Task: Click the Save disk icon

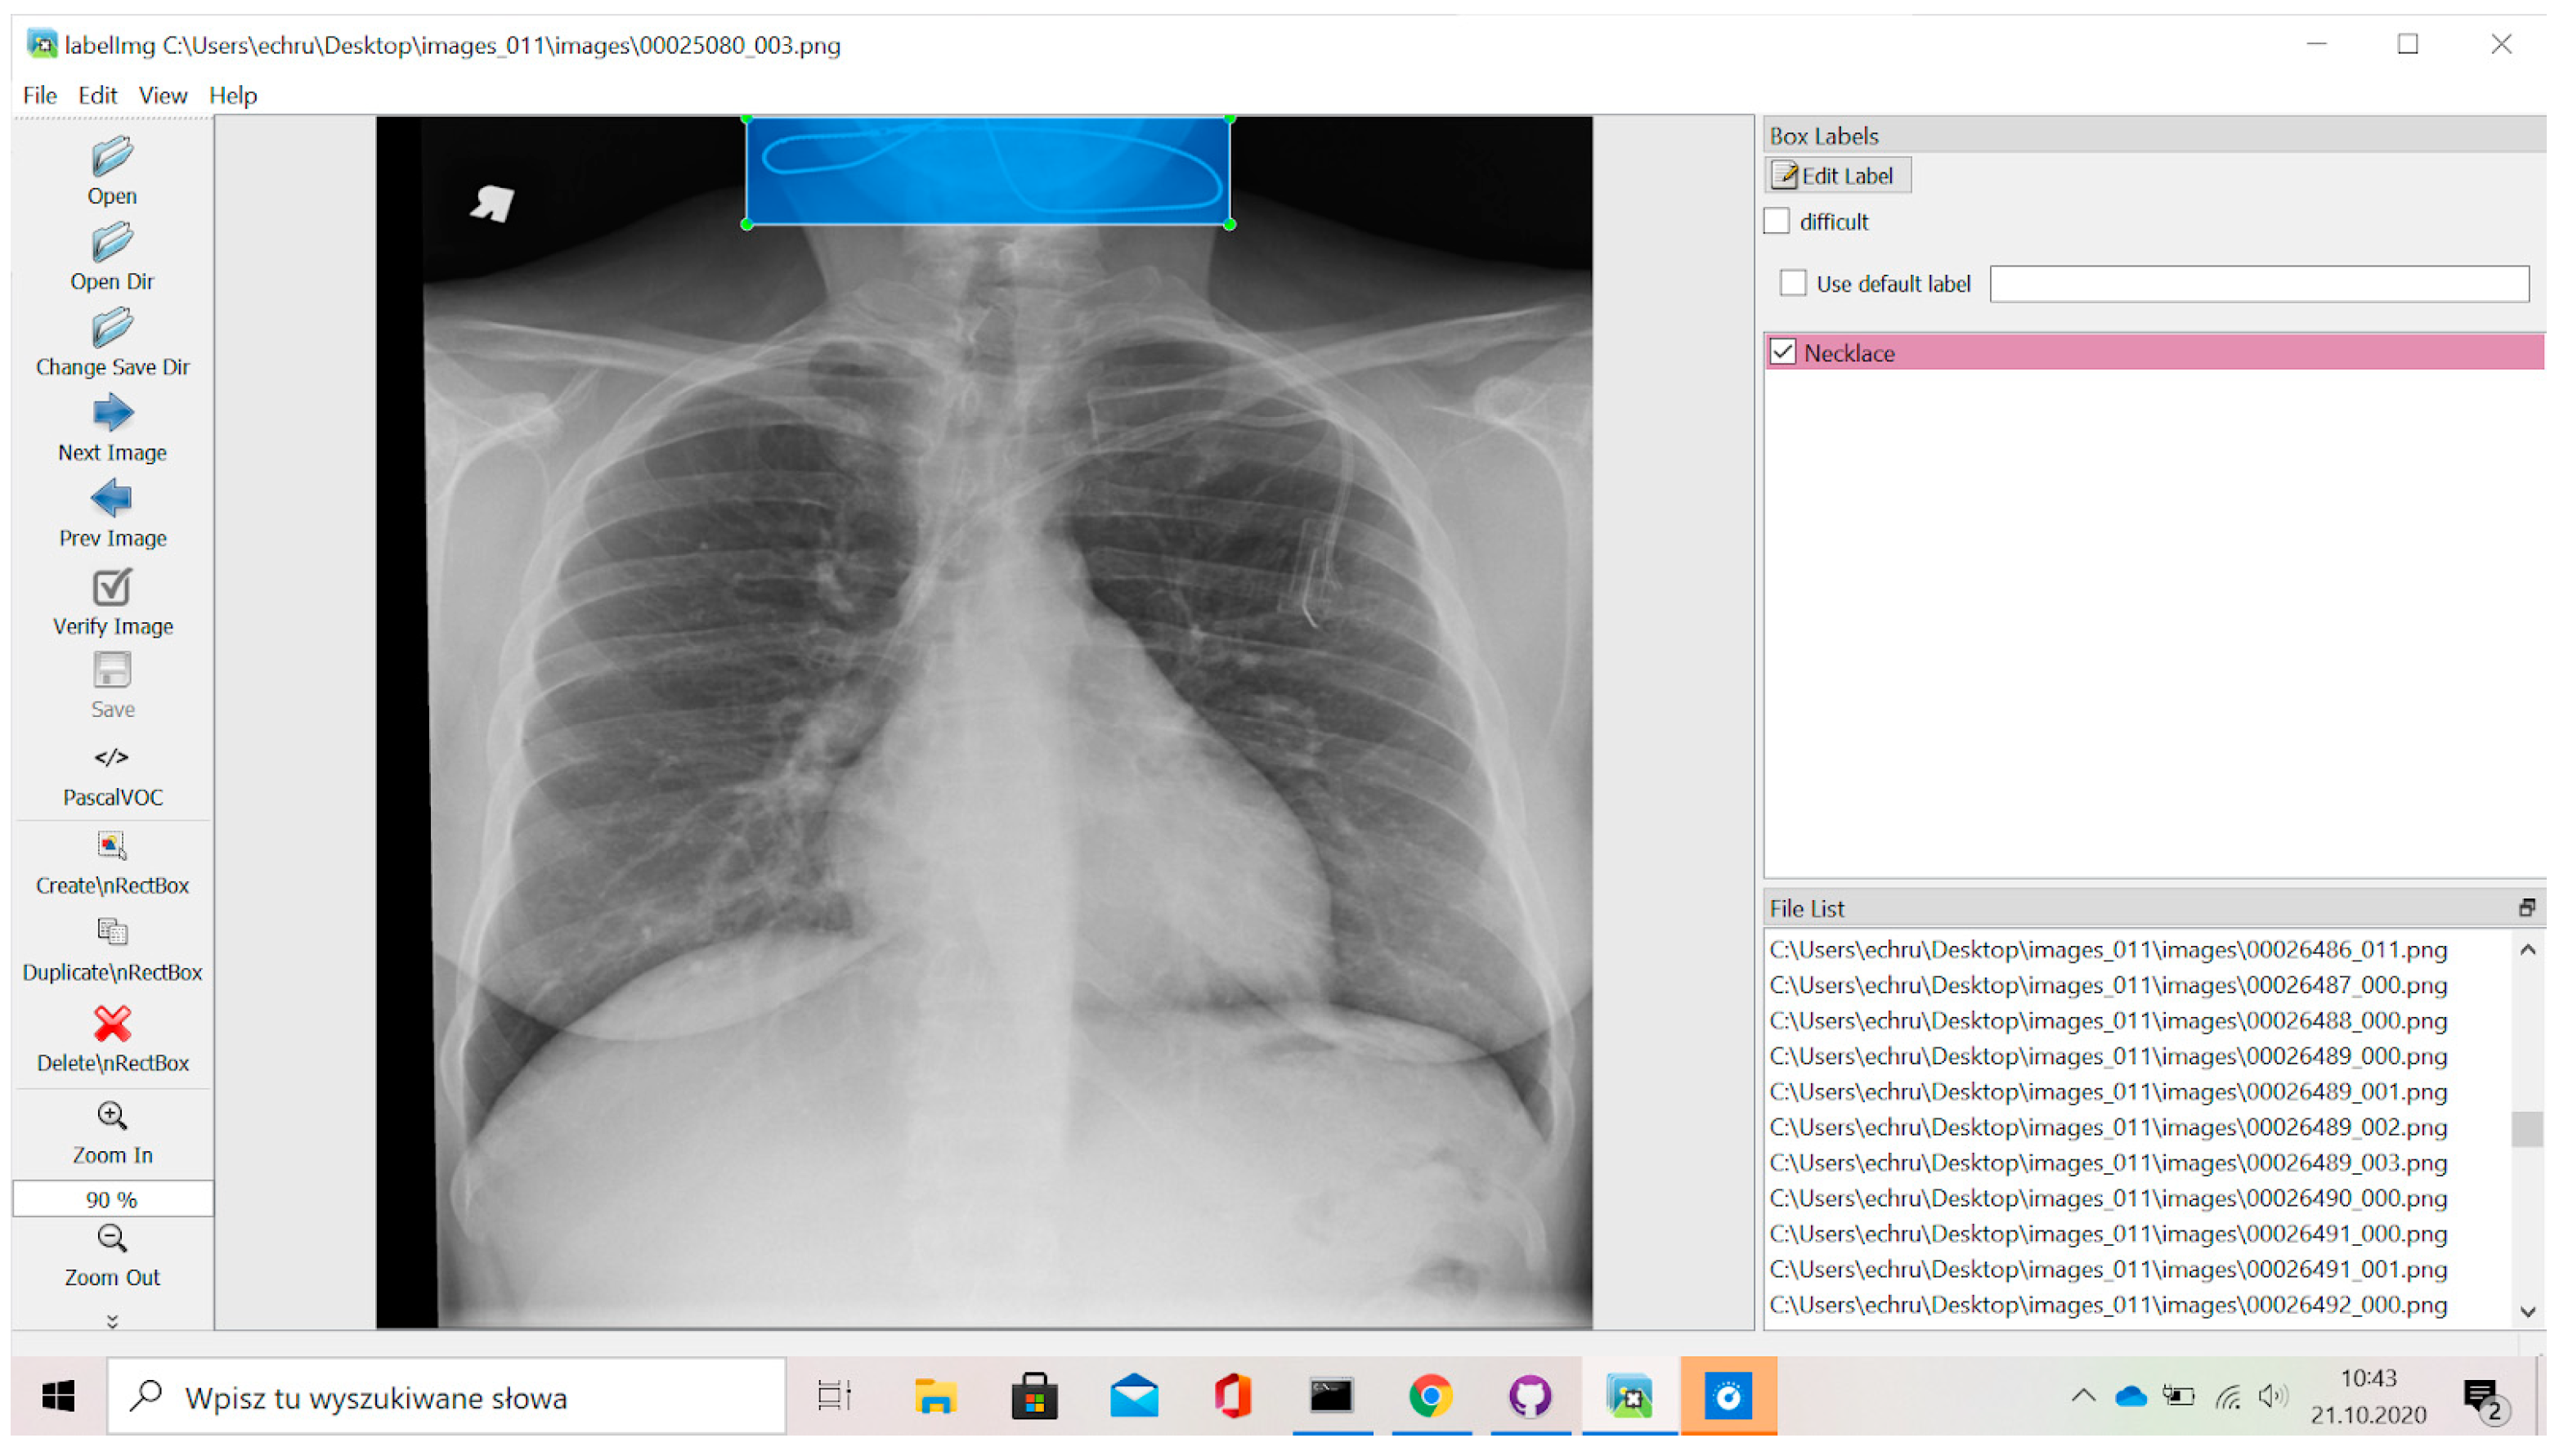Action: [112, 670]
